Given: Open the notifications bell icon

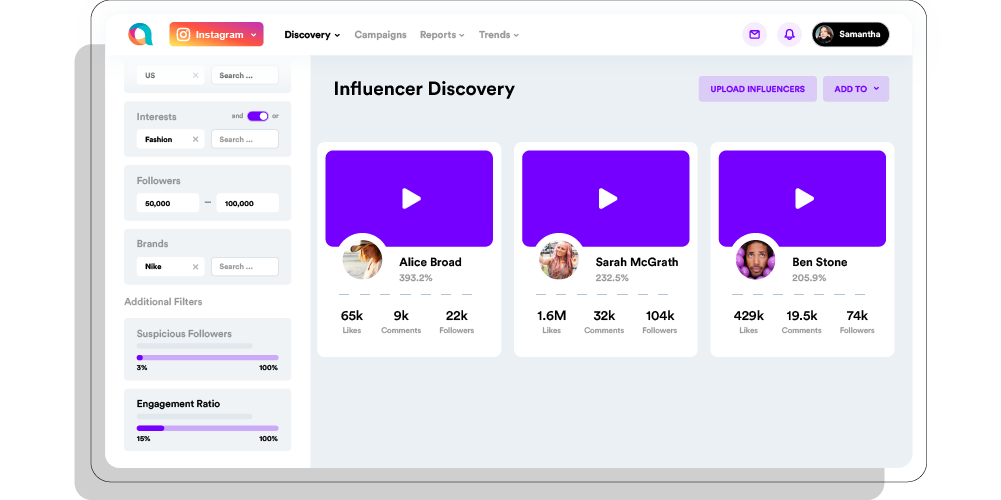Looking at the screenshot, I should (789, 34).
